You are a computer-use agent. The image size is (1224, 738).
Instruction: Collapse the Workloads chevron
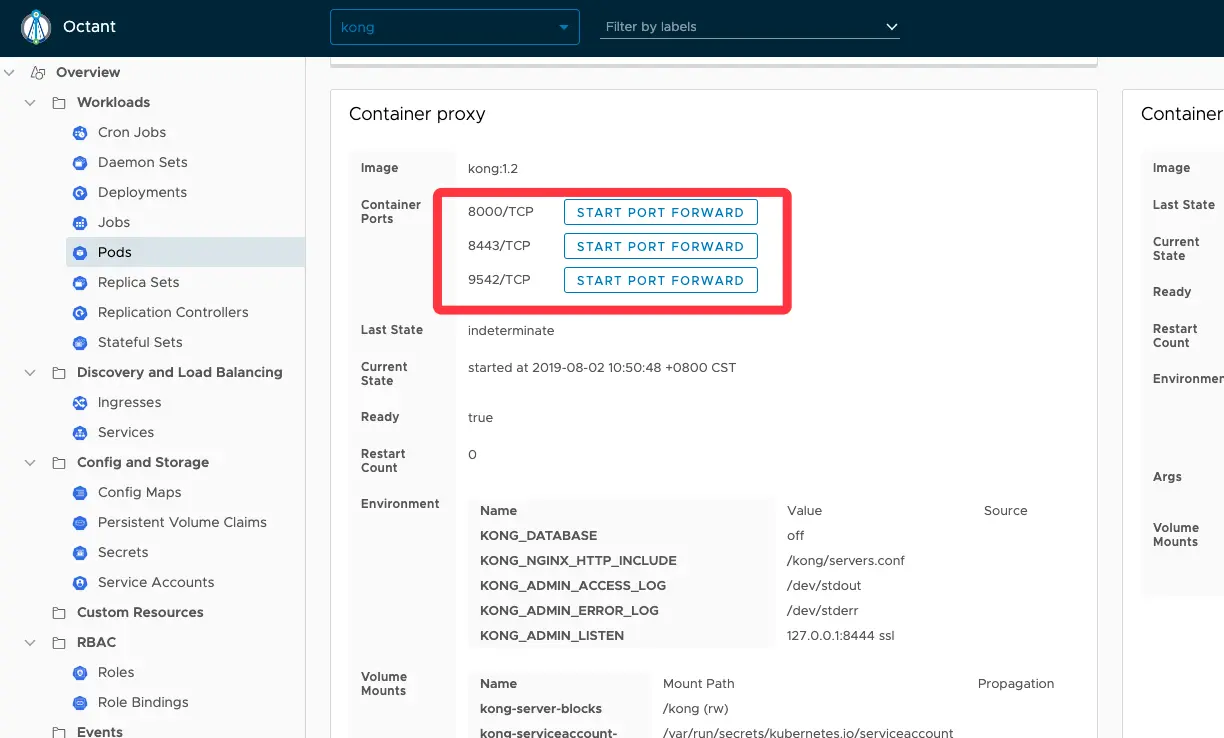[x=30, y=102]
